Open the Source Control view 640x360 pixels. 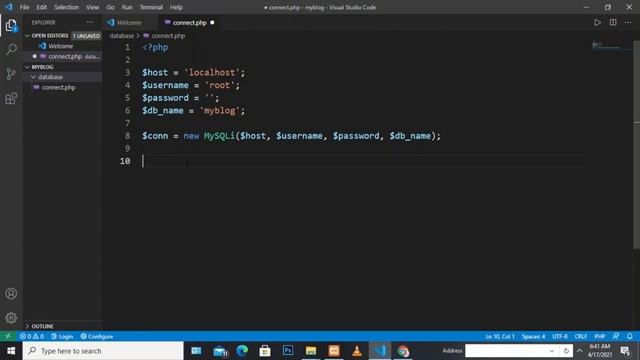pyautogui.click(x=11, y=74)
